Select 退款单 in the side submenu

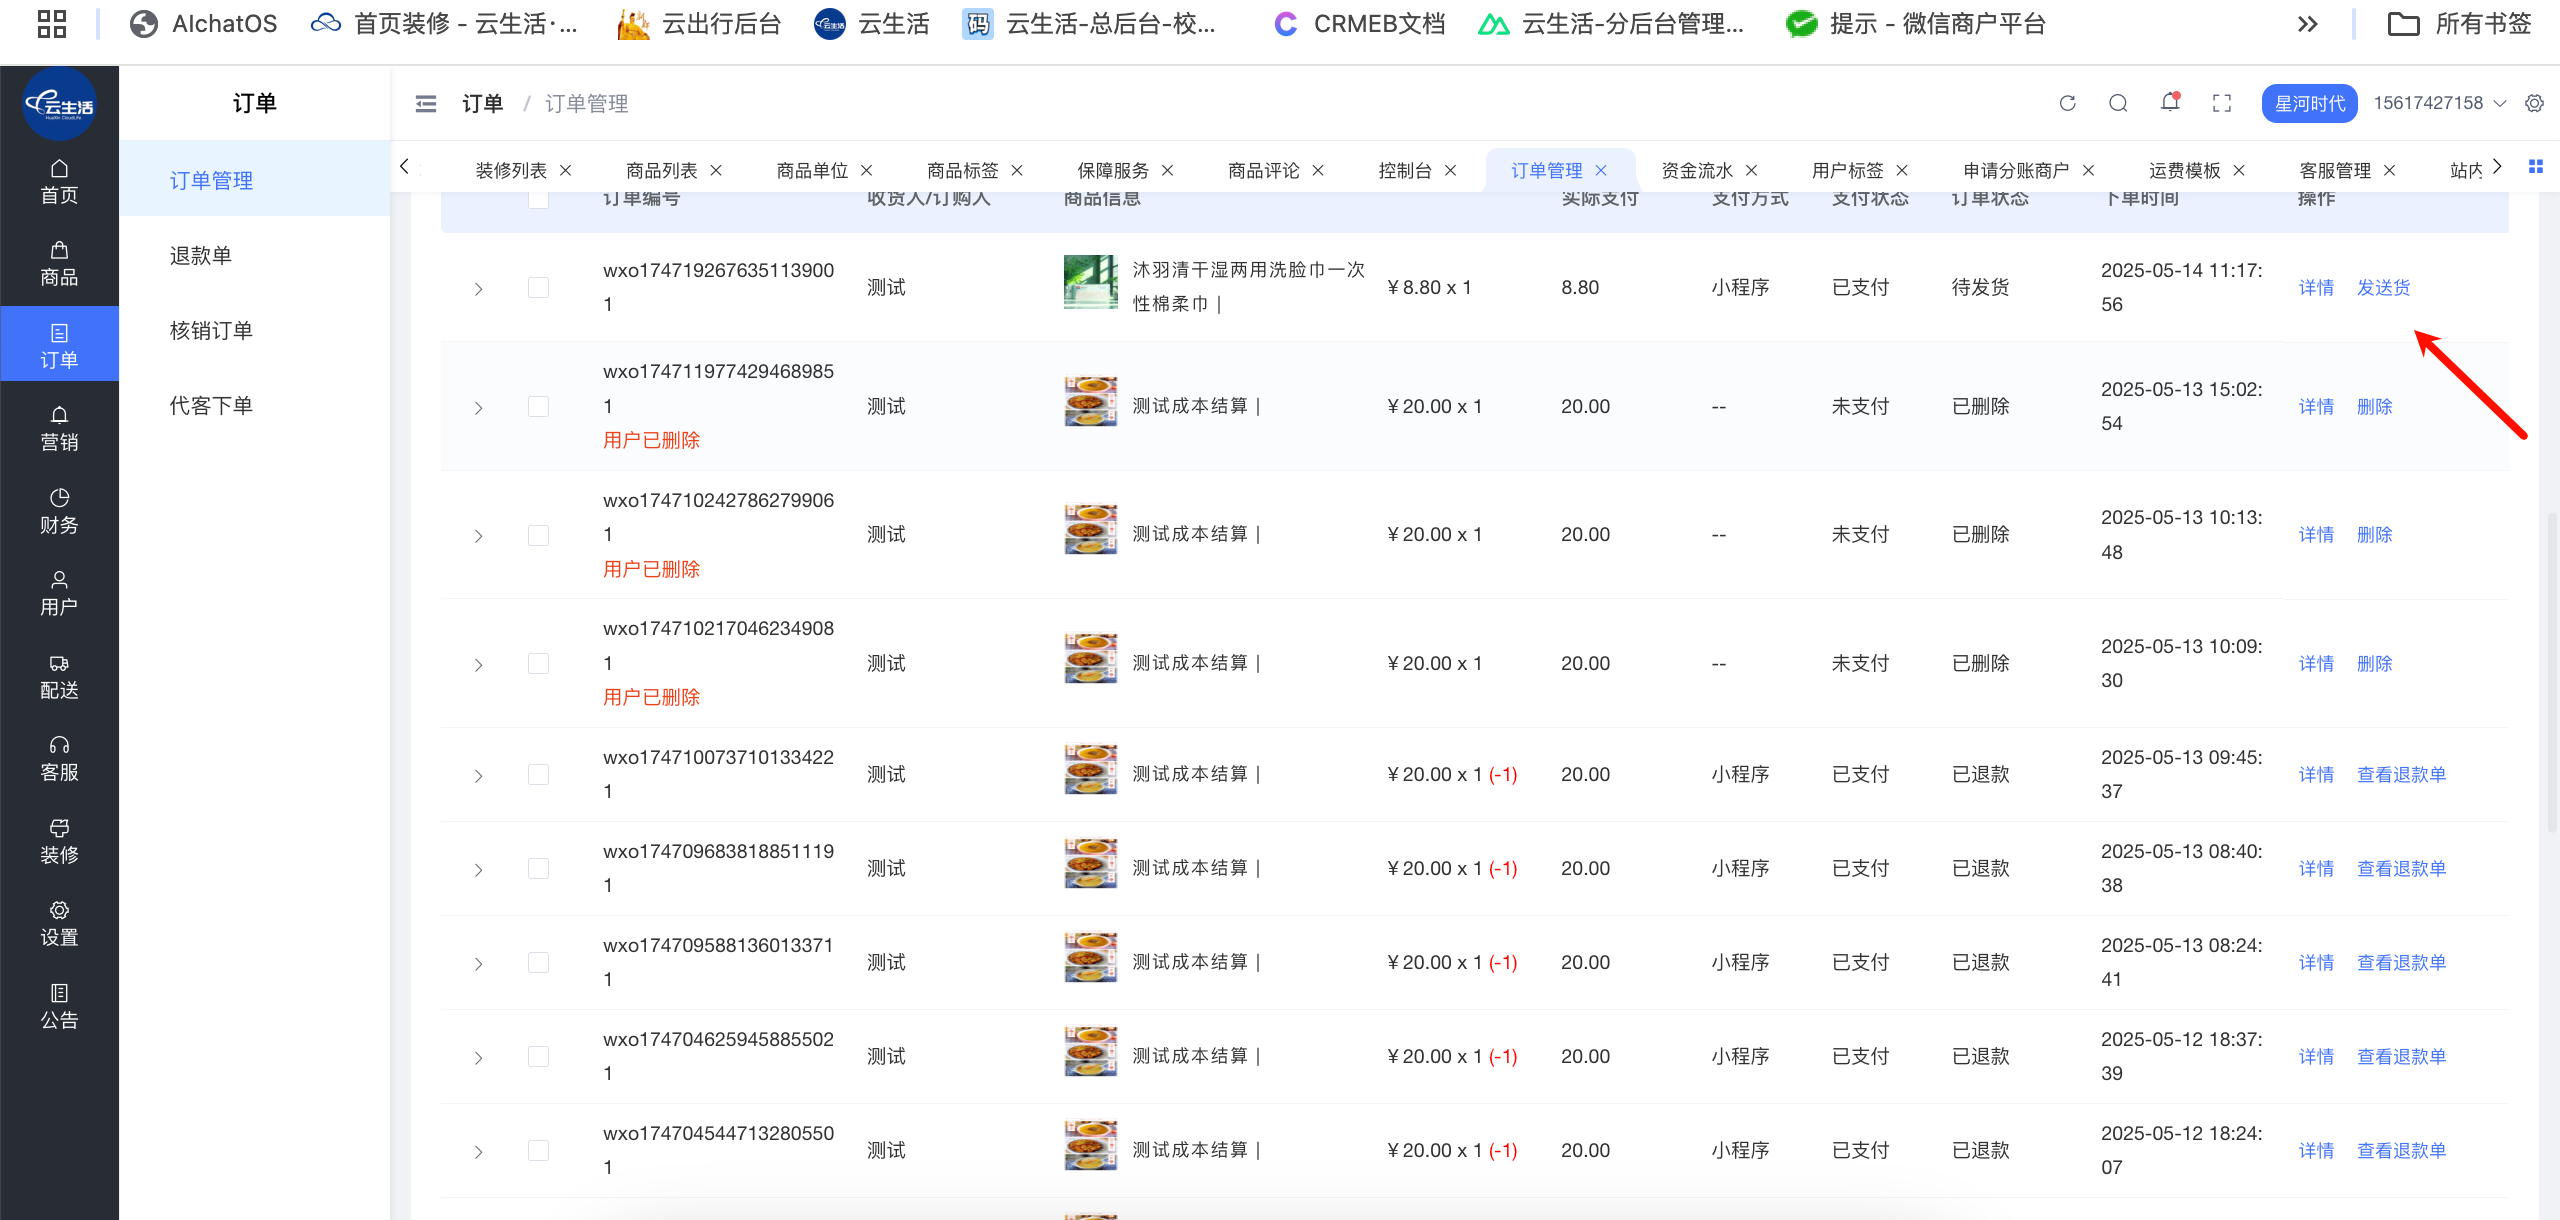255,255
